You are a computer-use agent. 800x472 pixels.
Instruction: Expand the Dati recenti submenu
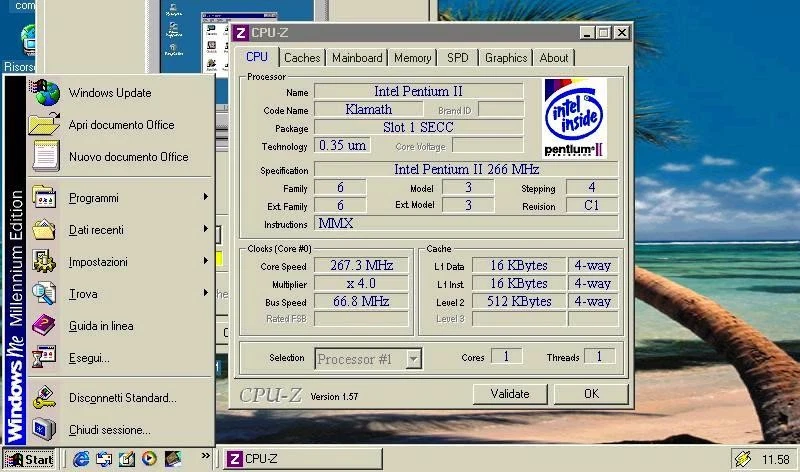(120, 230)
